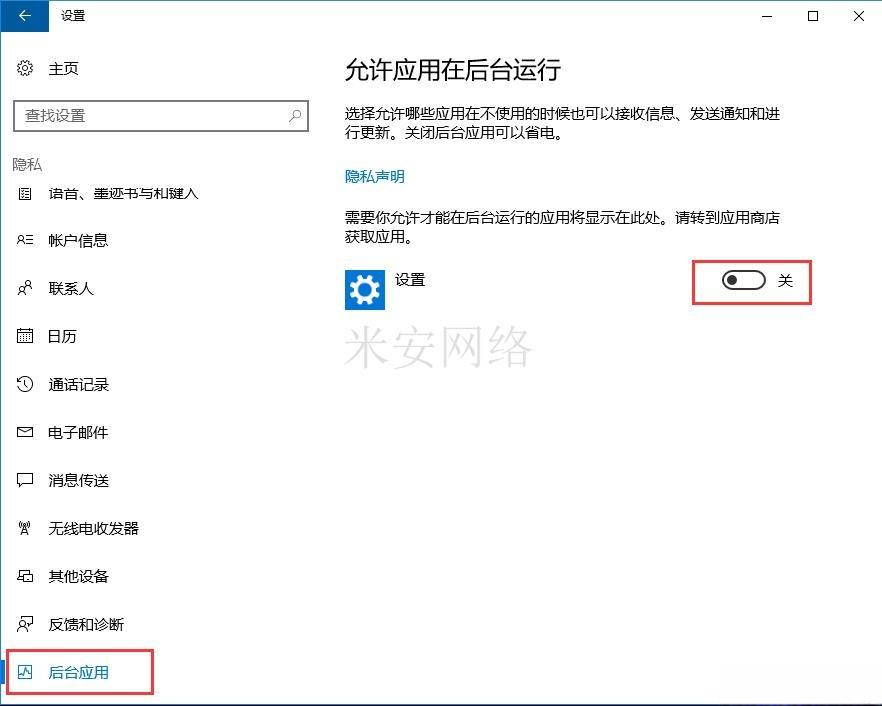Open 消息传送 privacy settings
Screen dimensions: 882x706
click(79, 480)
